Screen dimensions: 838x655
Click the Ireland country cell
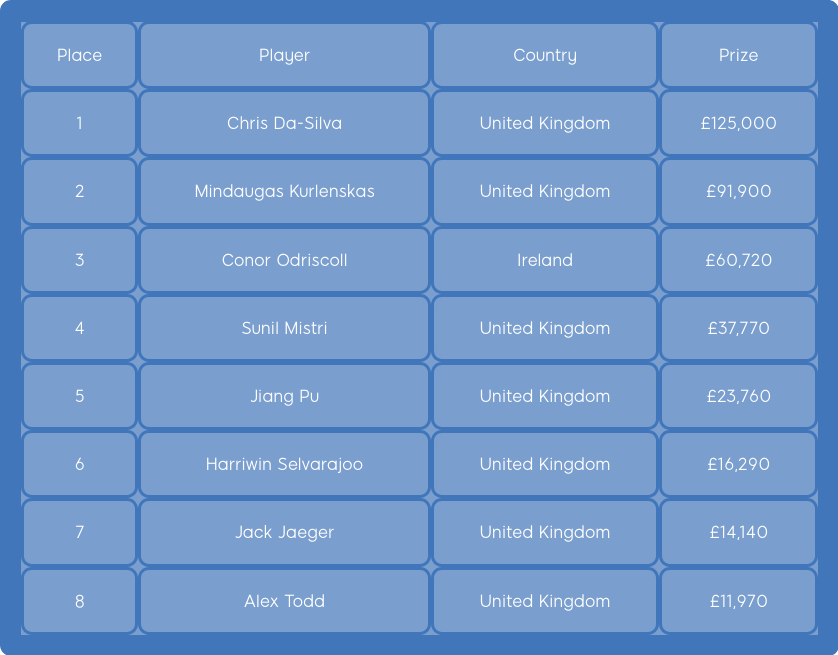545,260
